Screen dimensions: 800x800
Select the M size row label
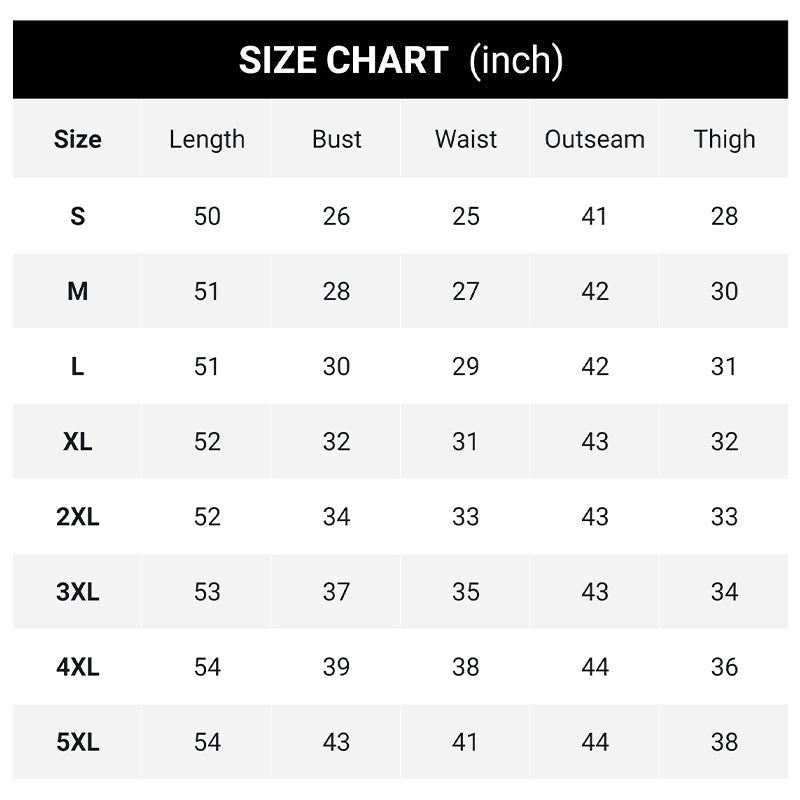point(78,291)
